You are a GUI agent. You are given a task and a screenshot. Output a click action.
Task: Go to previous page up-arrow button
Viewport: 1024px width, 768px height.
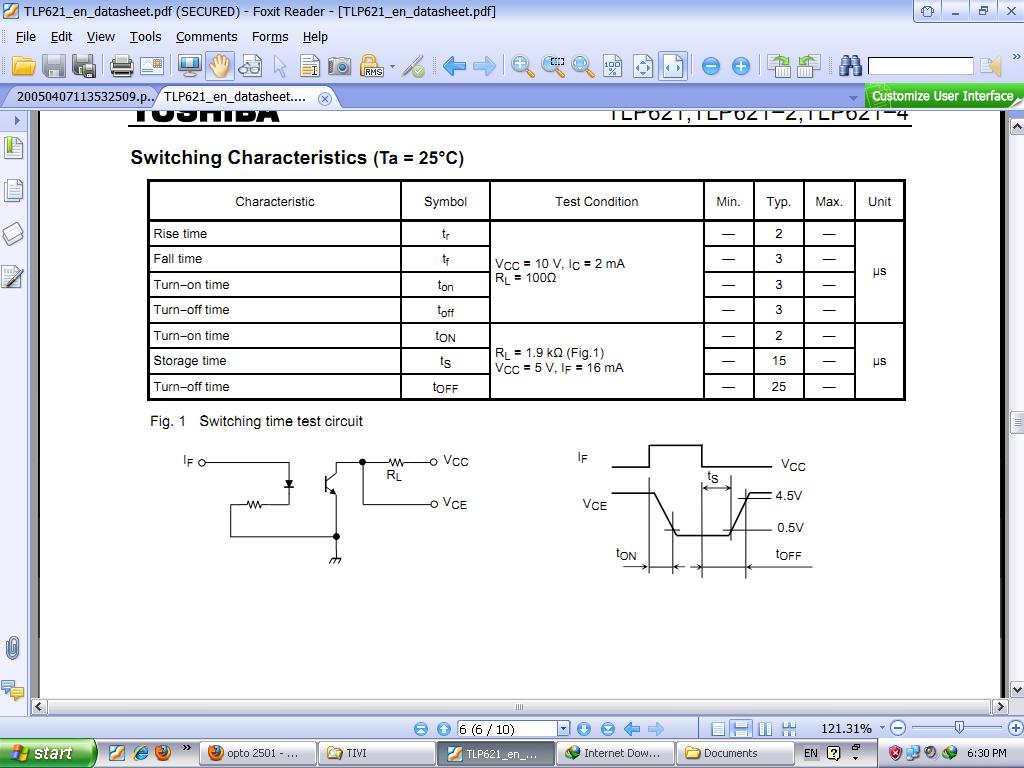coord(443,729)
